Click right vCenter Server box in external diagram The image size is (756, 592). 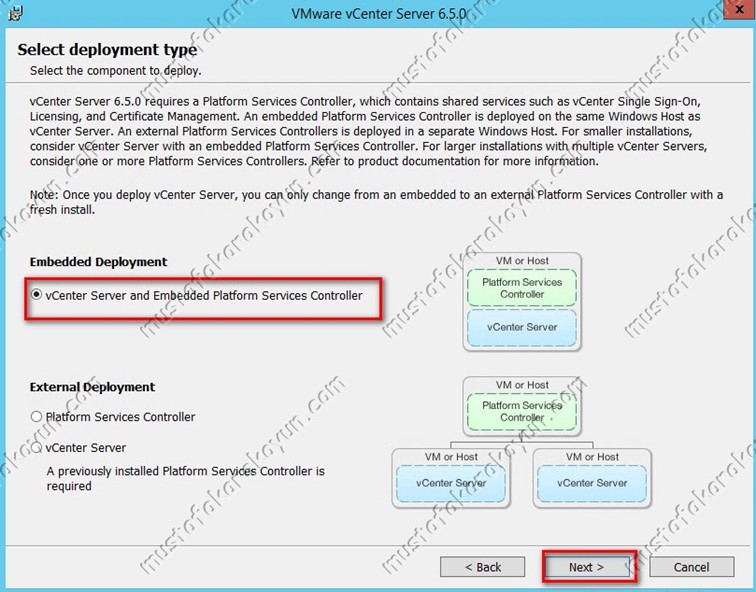(x=592, y=483)
